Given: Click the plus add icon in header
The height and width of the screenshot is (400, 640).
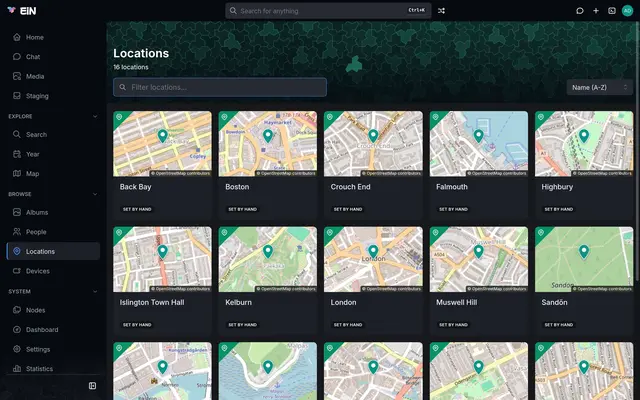Looking at the screenshot, I should click(596, 11).
